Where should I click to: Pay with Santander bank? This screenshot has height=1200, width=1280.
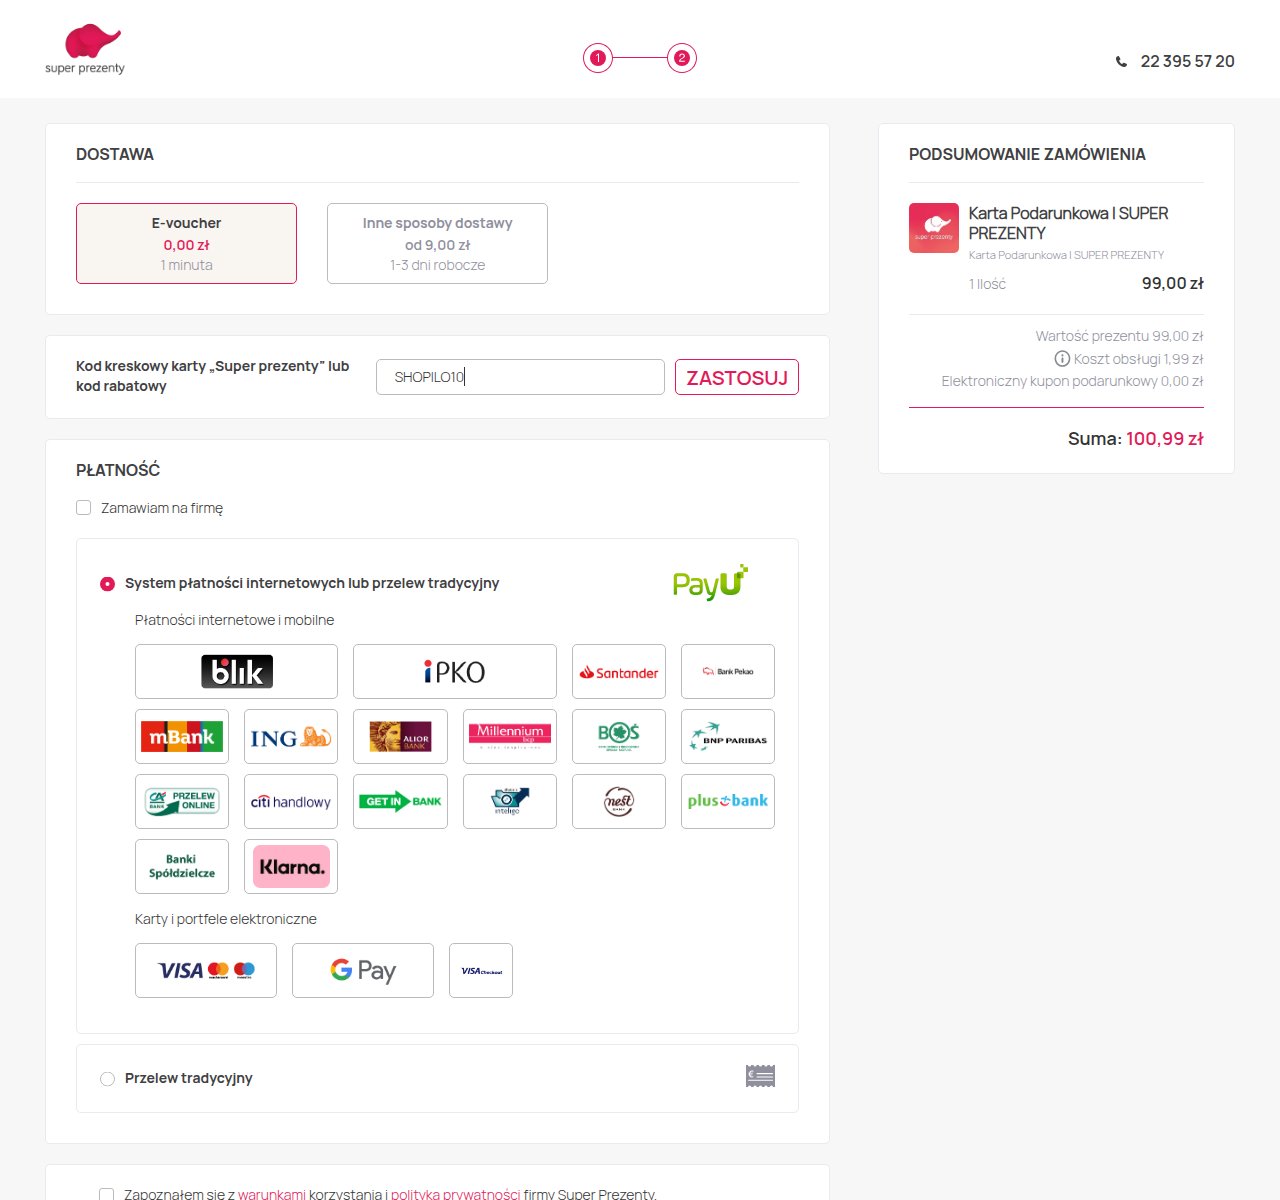[x=619, y=671]
